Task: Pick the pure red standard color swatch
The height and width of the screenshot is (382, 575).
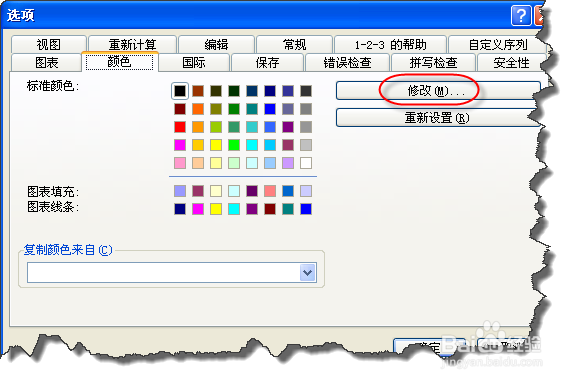Action: click(180, 127)
